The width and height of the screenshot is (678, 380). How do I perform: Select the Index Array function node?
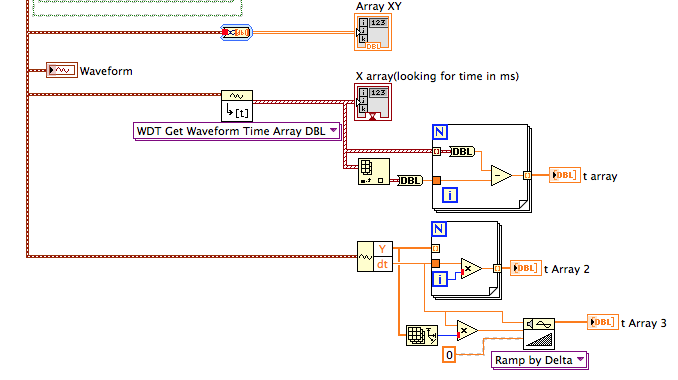click(374, 172)
